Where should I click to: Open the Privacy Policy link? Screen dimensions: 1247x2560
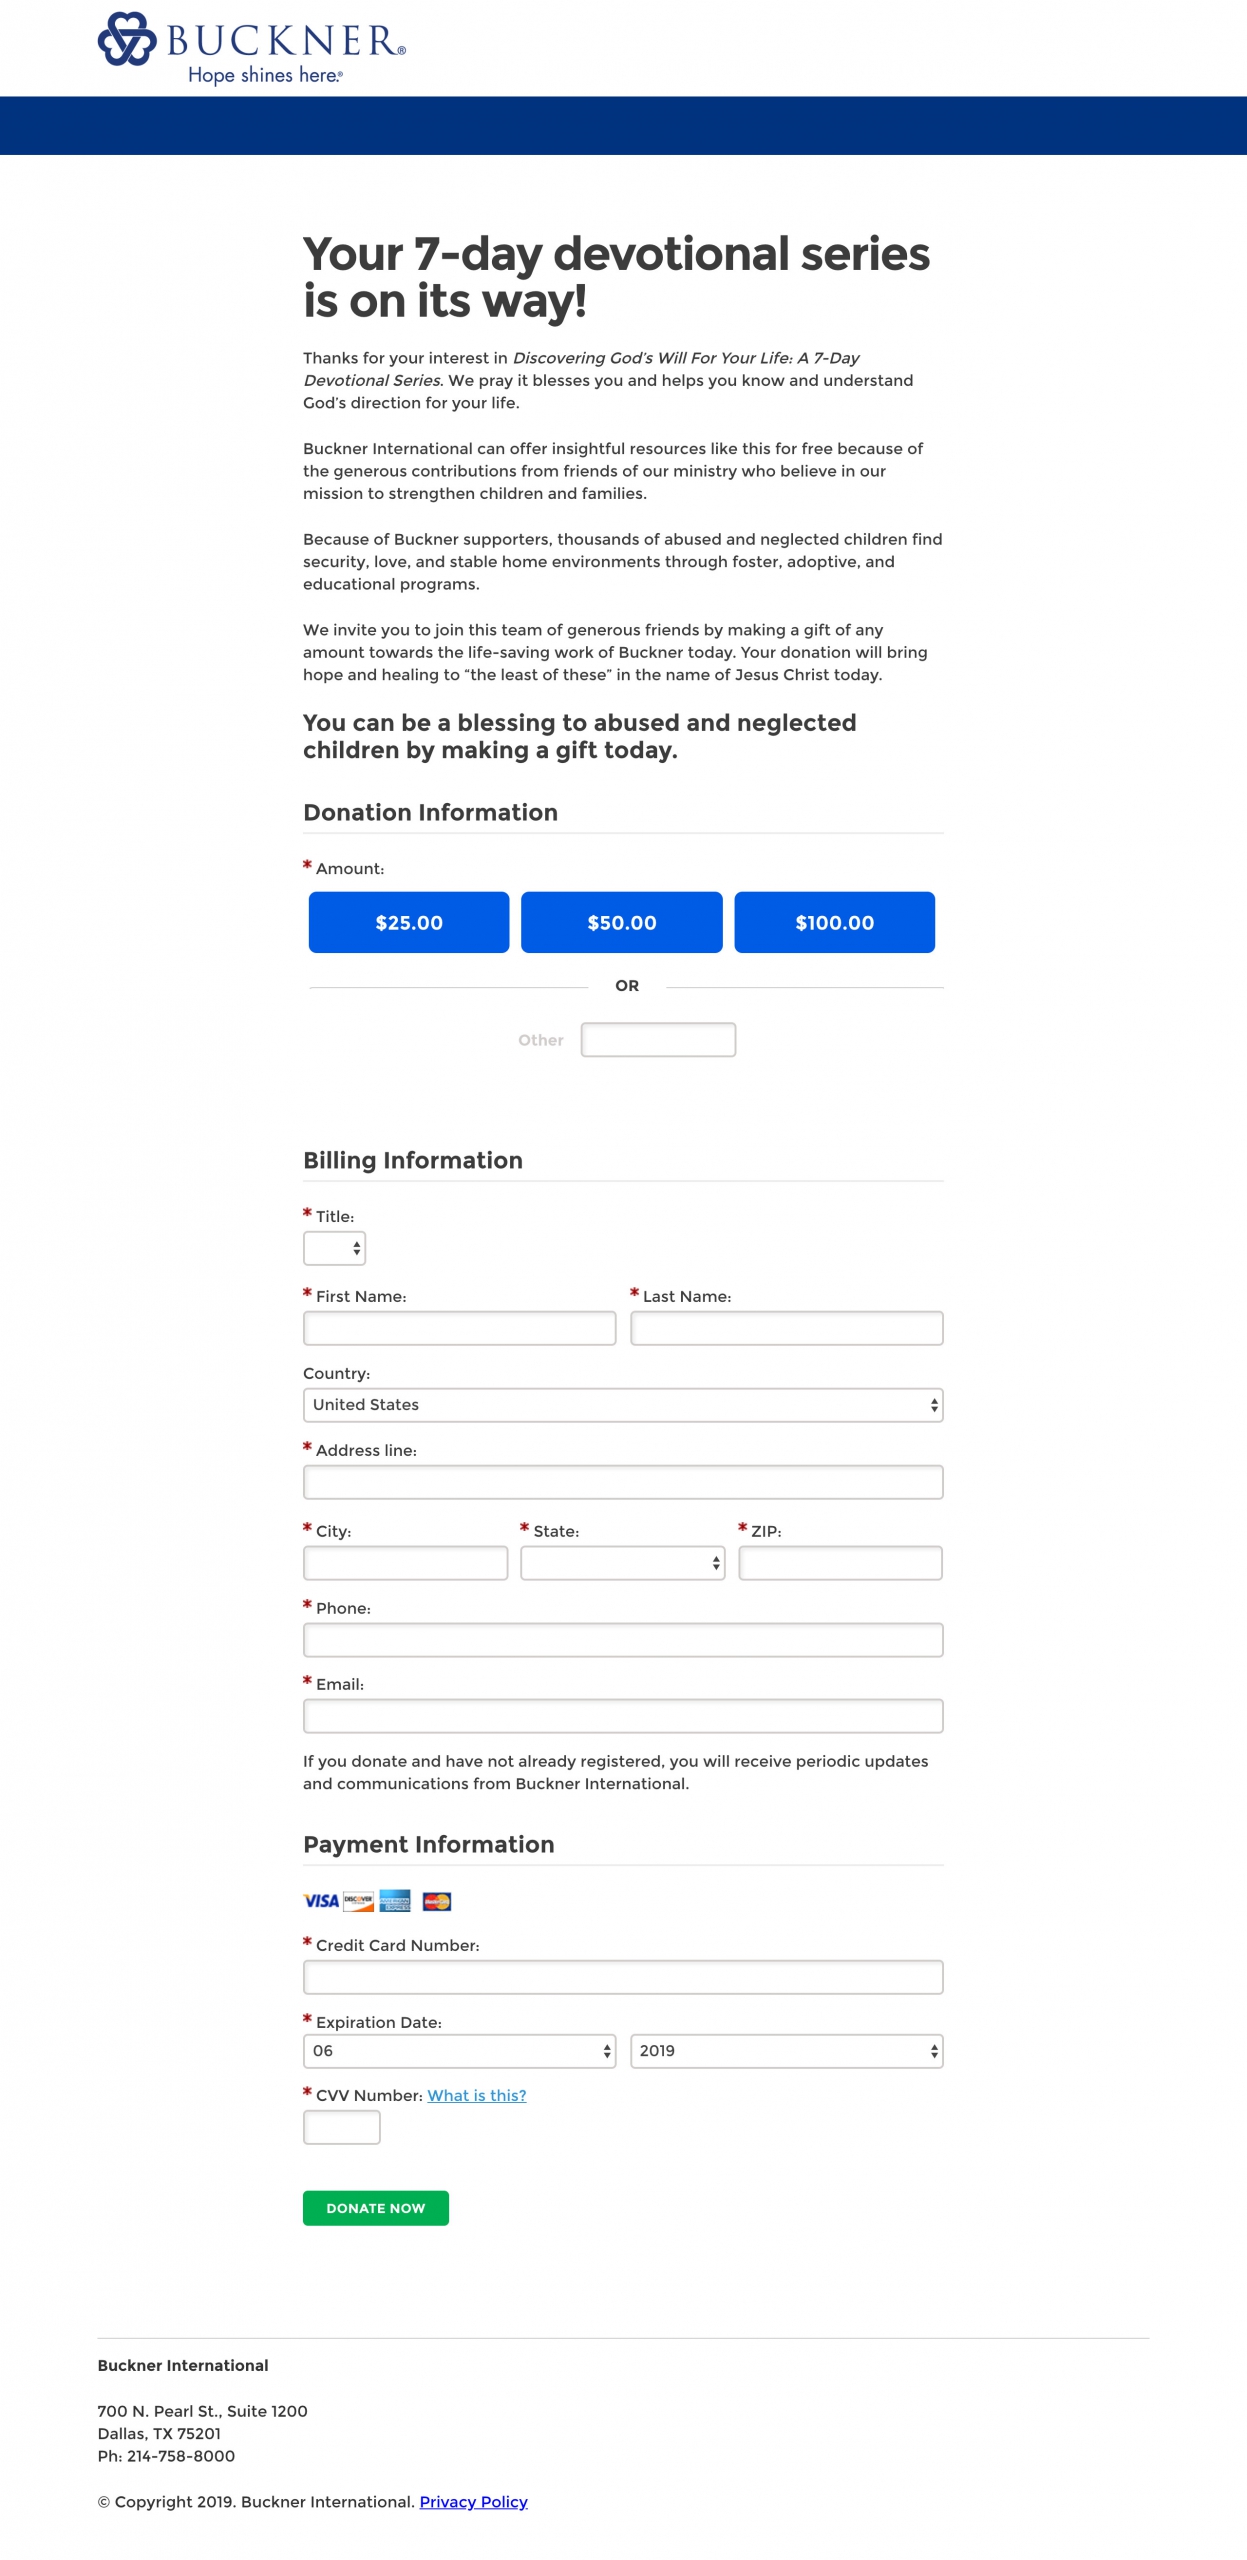(473, 2501)
